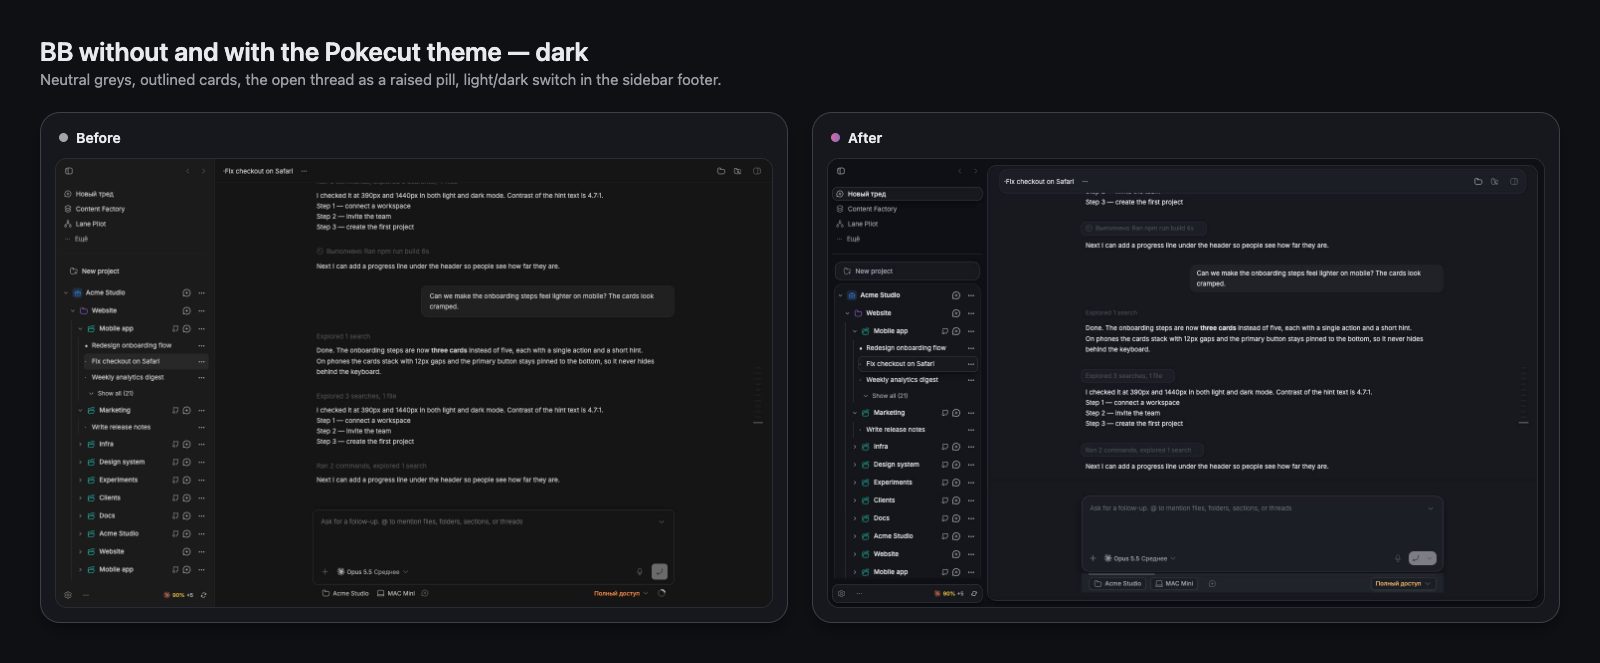Click microphone icon in Before composer
This screenshot has height=663, width=1600.
point(640,571)
